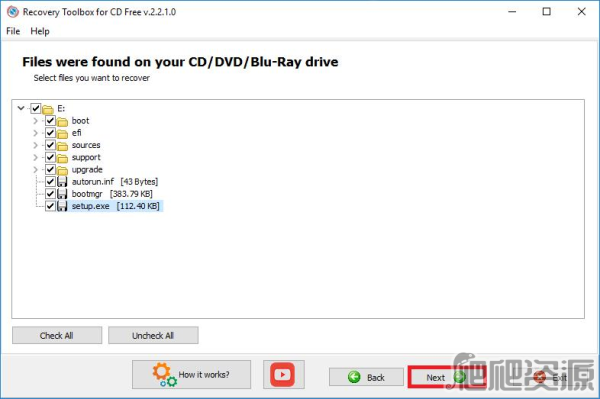Uncheck the support folder checkbox
This screenshot has height=399, width=600.
click(50, 157)
